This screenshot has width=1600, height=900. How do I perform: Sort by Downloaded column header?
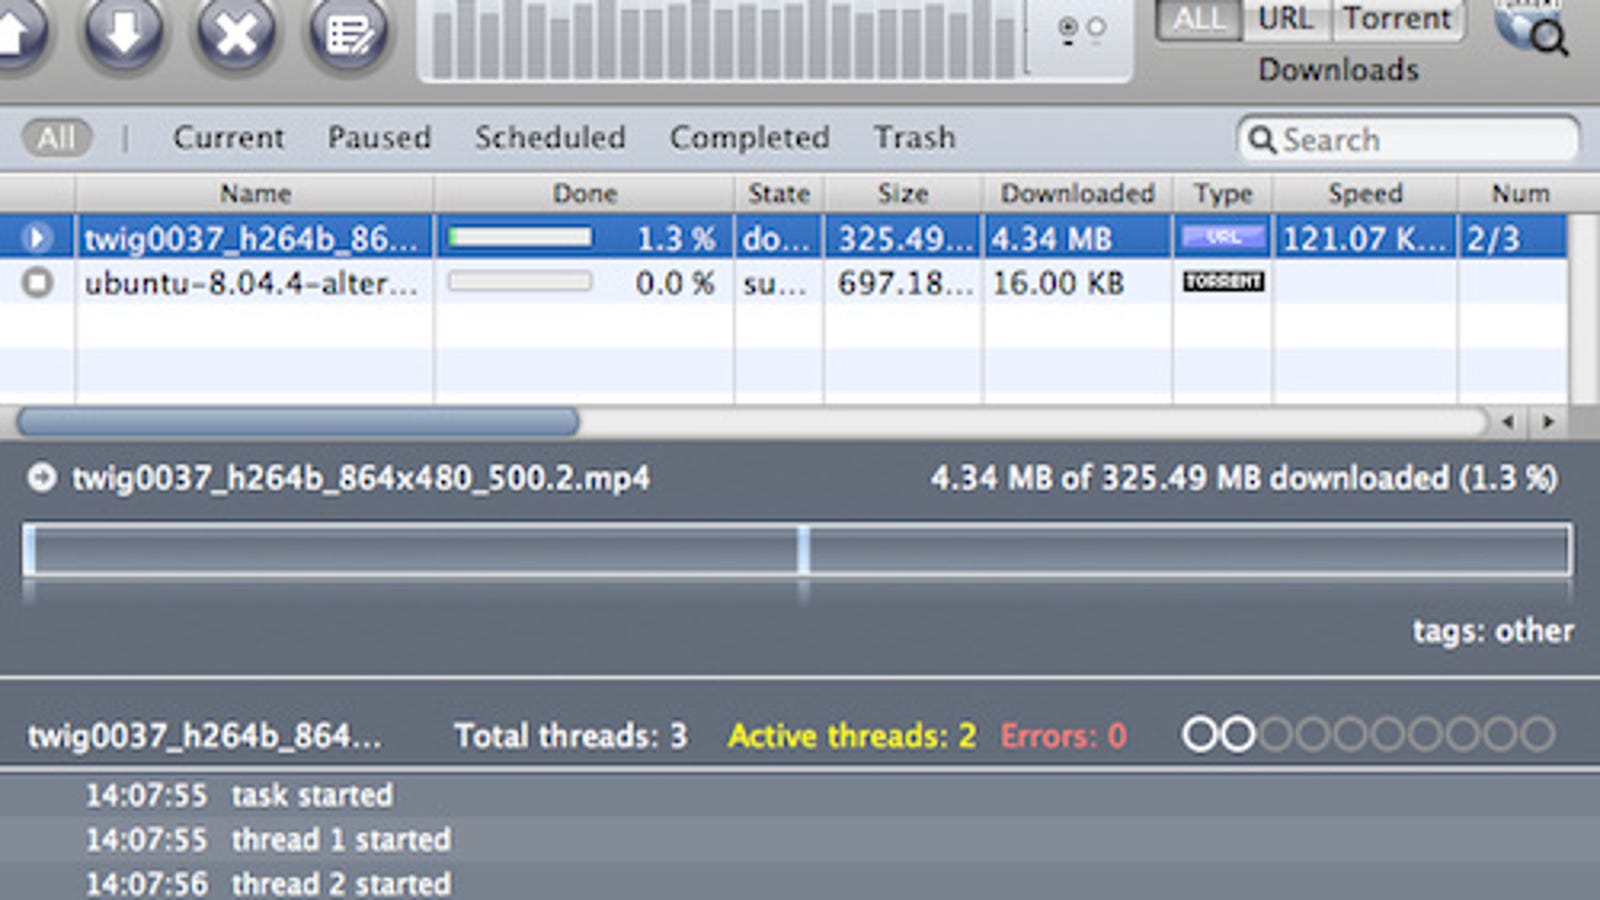pyautogui.click(x=1078, y=193)
